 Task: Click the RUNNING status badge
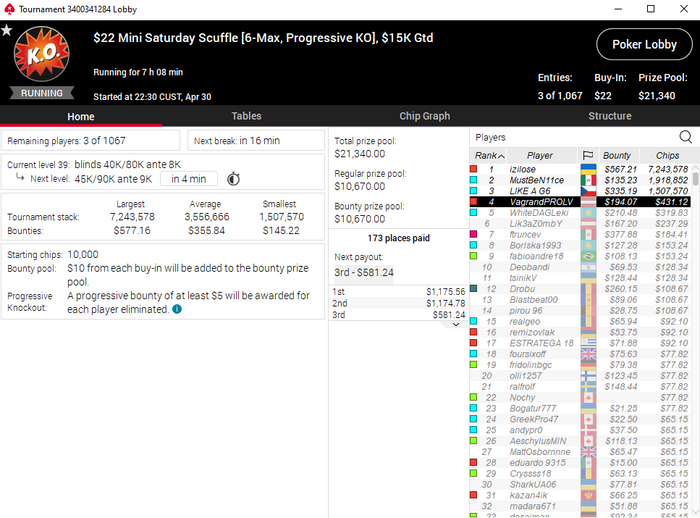[42, 93]
